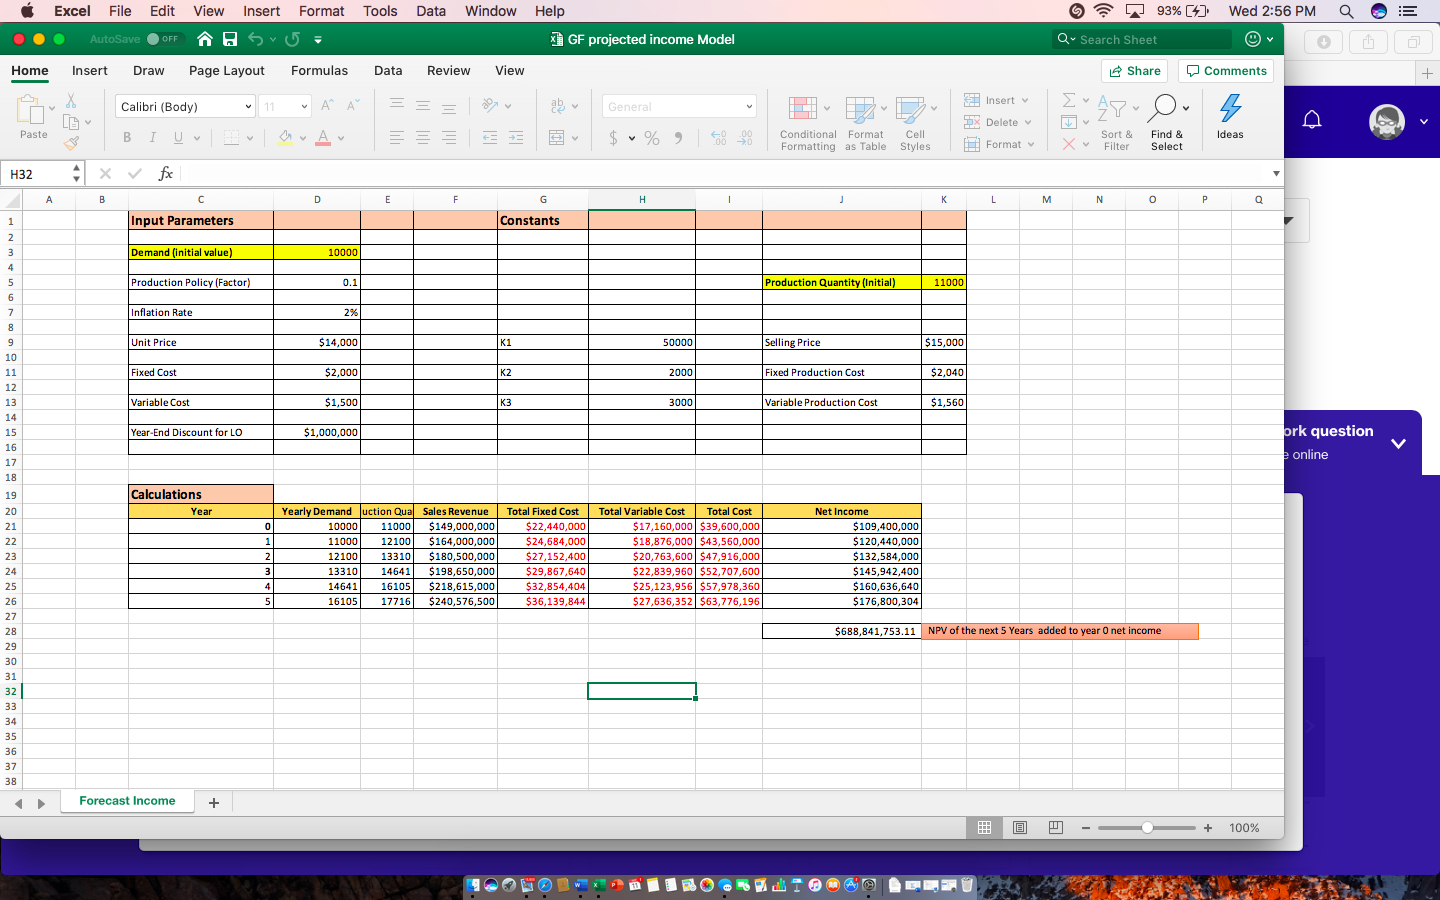The height and width of the screenshot is (900, 1440).
Task: Click the AutoSum icon
Action: [1069, 98]
